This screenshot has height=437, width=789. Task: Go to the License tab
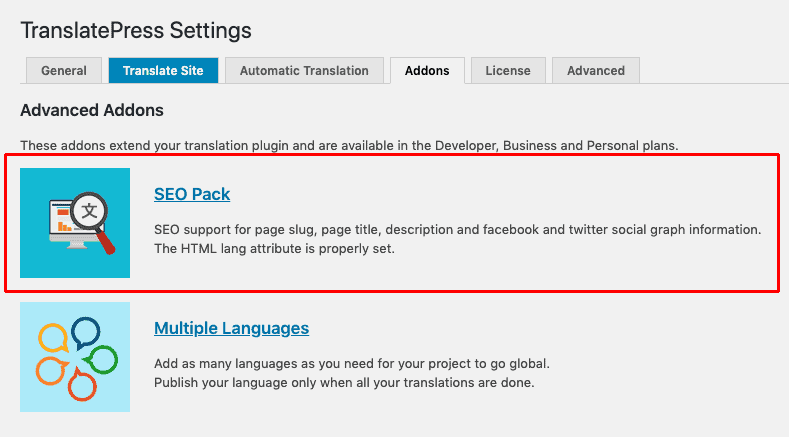point(508,70)
